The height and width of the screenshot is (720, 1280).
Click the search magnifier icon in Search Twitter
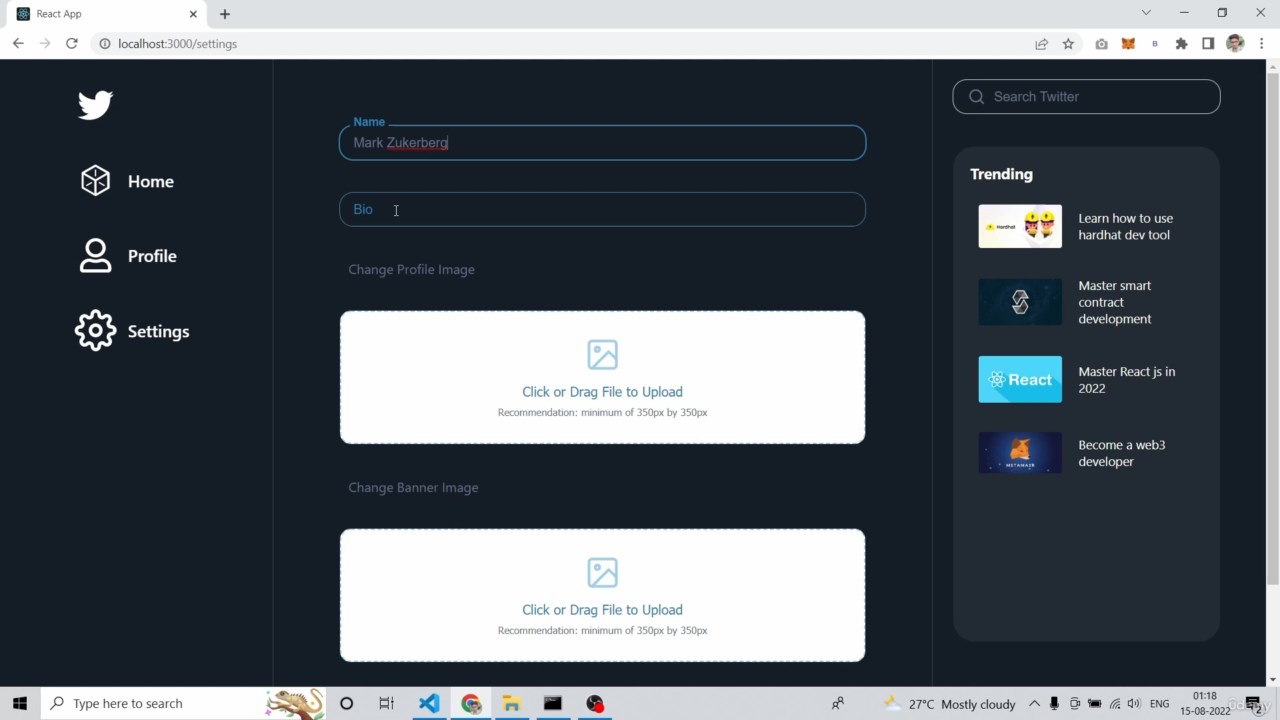(977, 97)
